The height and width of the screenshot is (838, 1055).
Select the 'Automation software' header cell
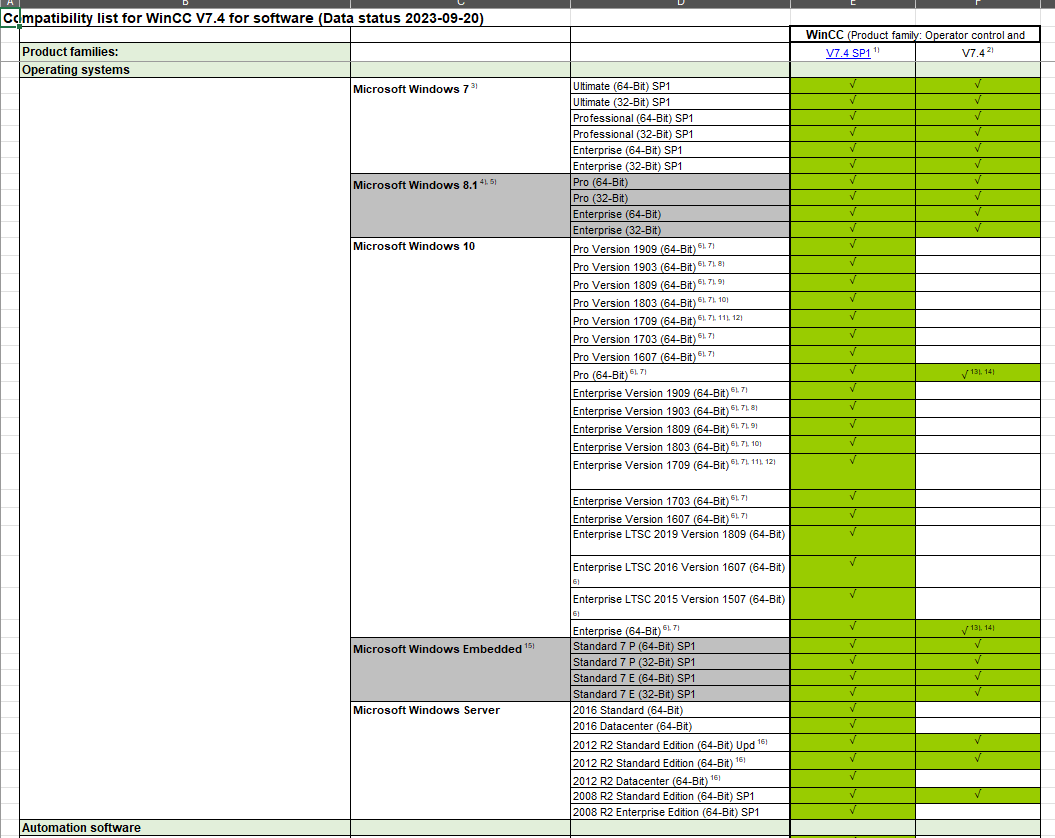(185, 828)
